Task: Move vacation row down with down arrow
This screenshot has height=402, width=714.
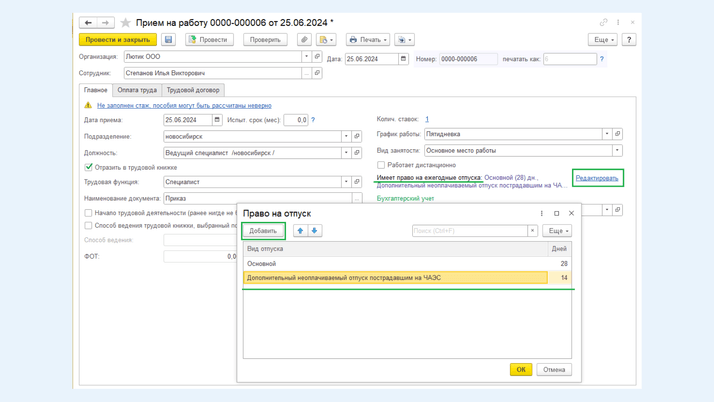Action: (x=314, y=231)
